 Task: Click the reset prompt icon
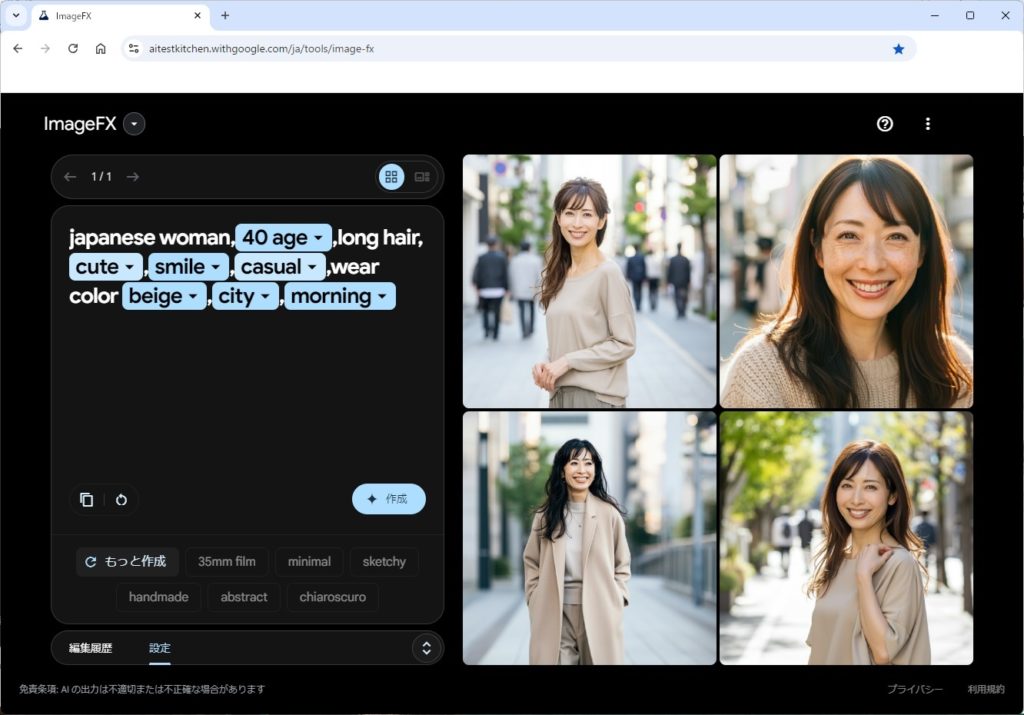(x=121, y=500)
